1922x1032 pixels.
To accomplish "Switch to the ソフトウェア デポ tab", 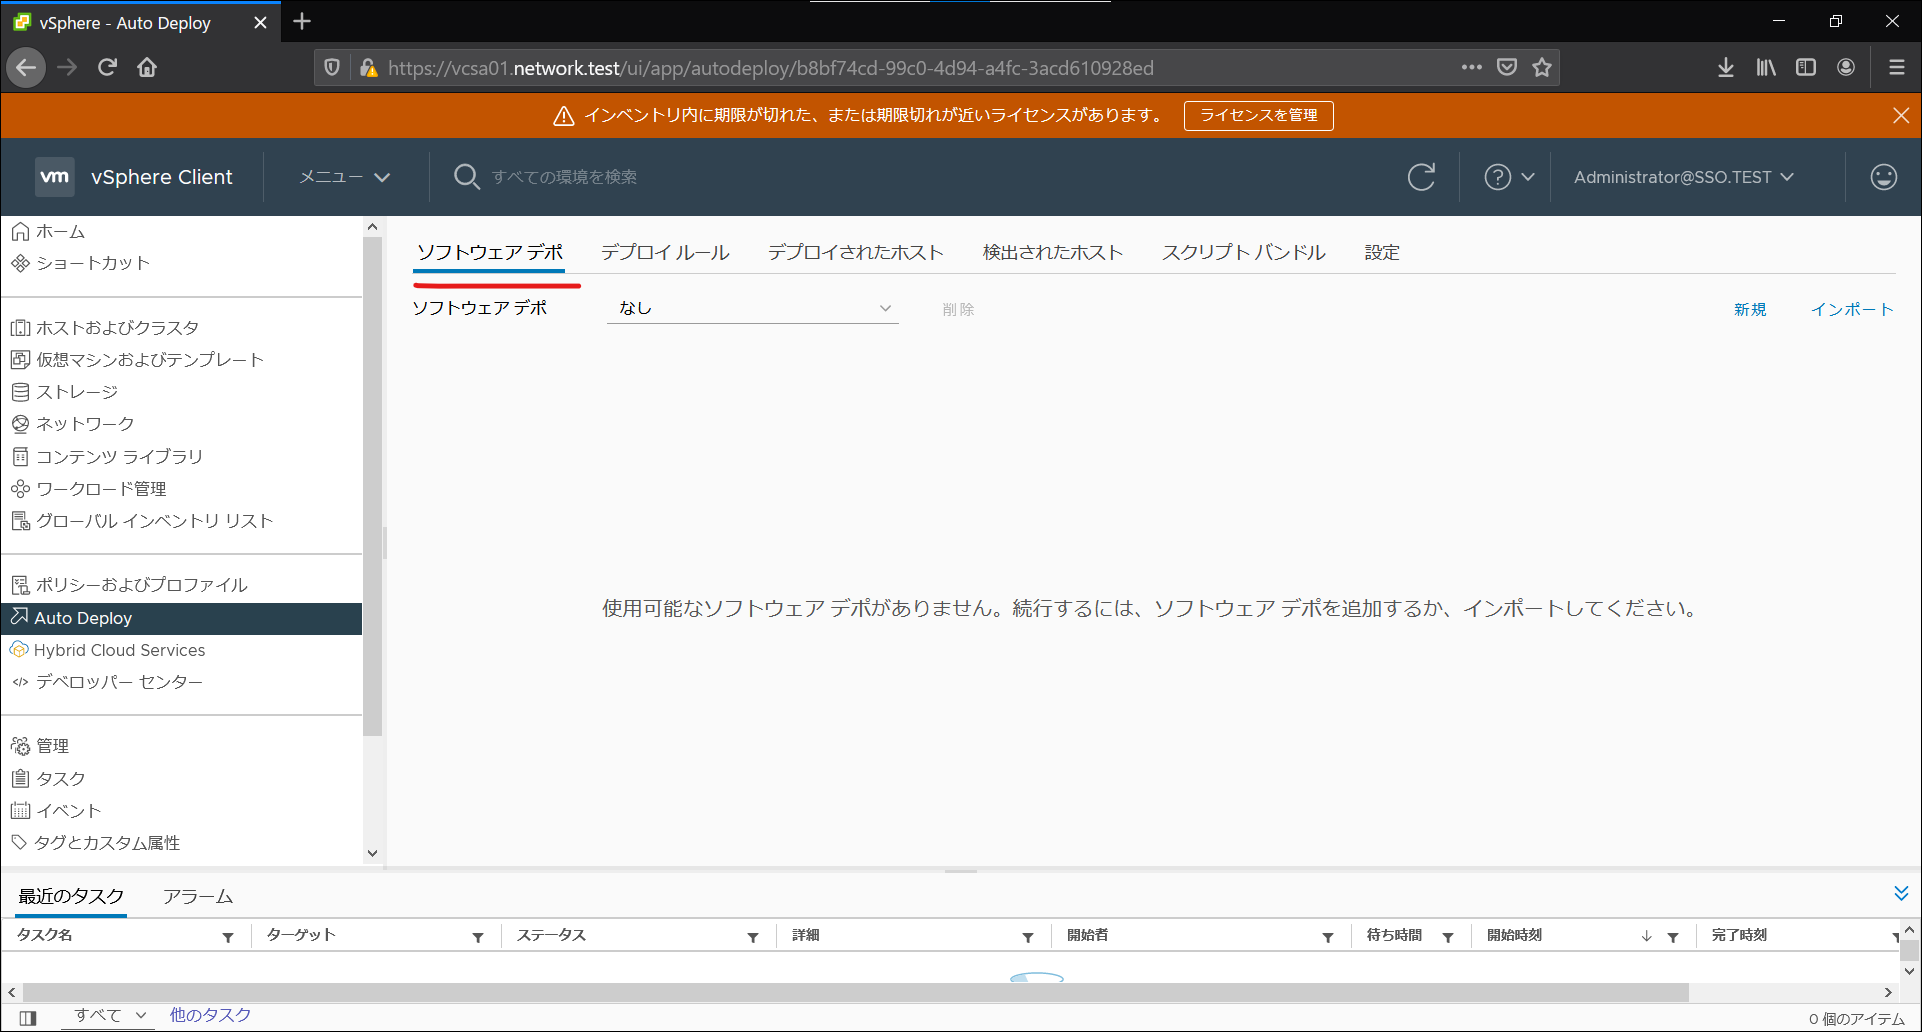I will tap(490, 252).
